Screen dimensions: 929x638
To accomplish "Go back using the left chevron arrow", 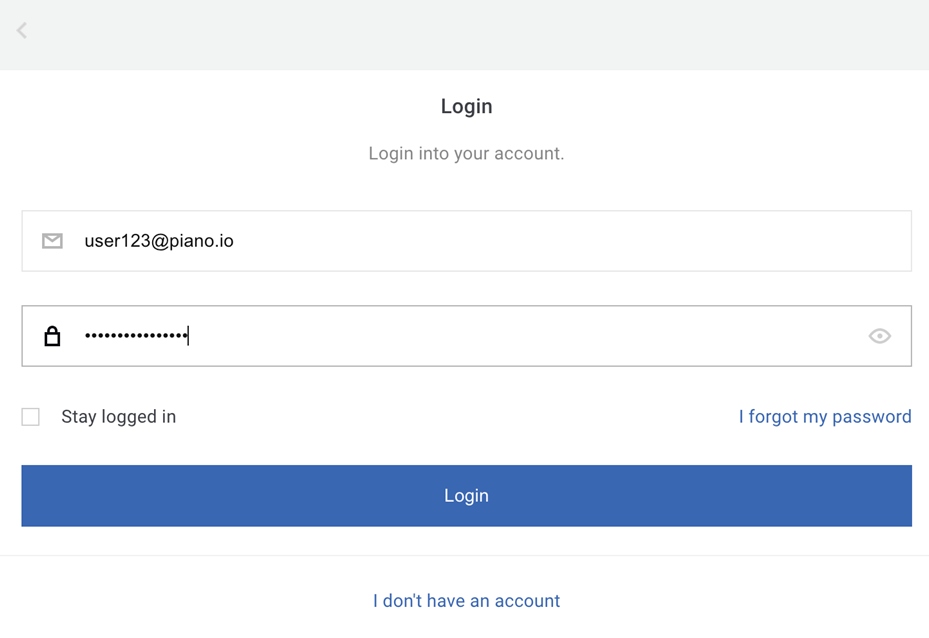I will (x=22, y=30).
